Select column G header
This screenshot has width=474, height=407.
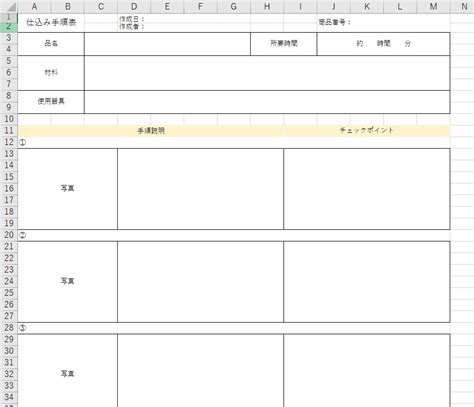[x=234, y=7]
